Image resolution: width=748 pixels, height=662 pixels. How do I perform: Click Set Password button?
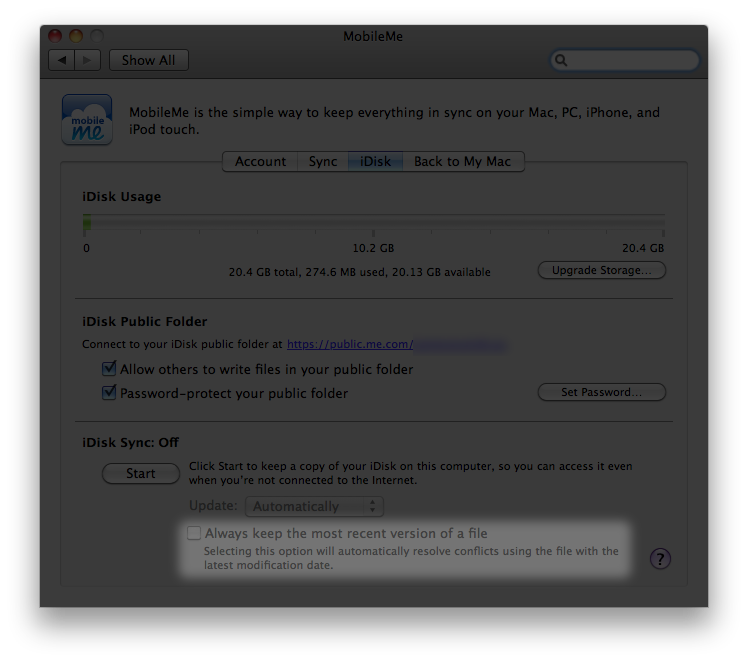point(602,392)
